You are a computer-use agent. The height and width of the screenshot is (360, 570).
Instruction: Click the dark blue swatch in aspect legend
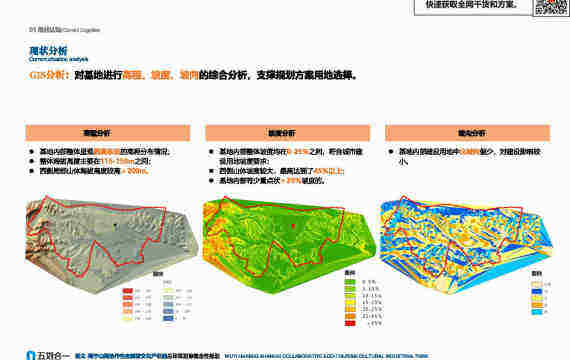(537, 291)
